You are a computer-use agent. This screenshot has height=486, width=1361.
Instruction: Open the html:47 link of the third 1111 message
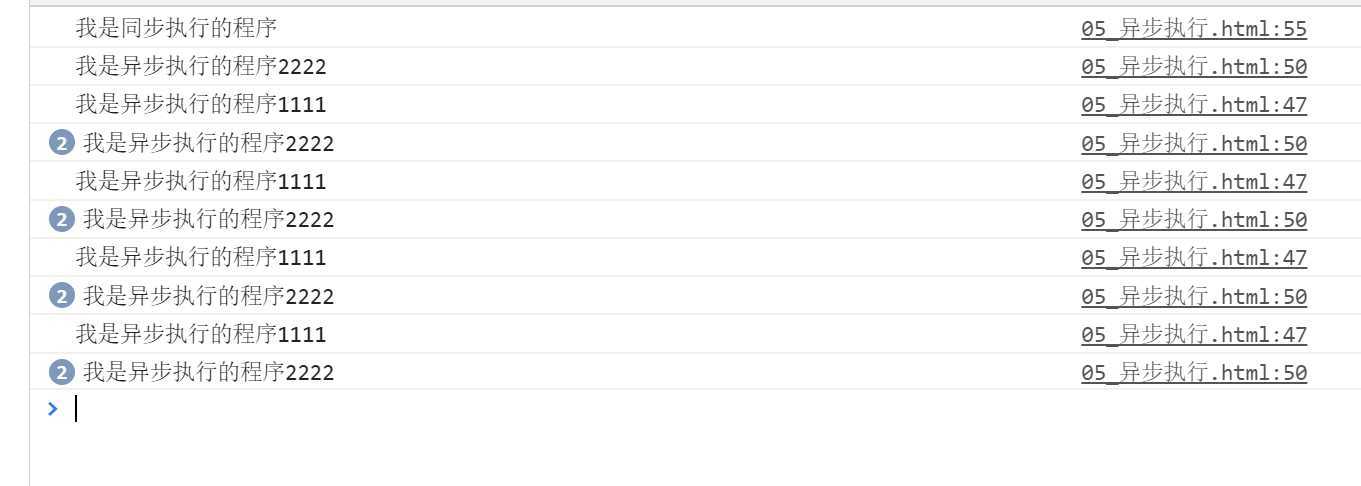coord(1194,258)
